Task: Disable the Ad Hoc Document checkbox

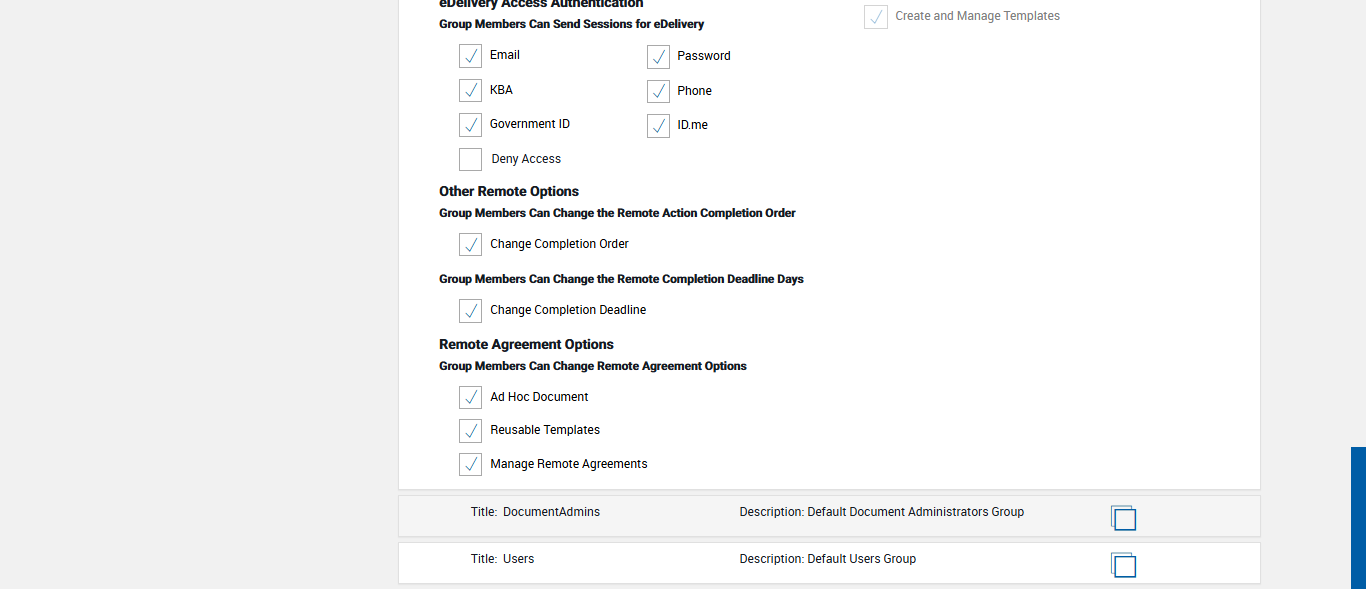Action: pyautogui.click(x=470, y=397)
